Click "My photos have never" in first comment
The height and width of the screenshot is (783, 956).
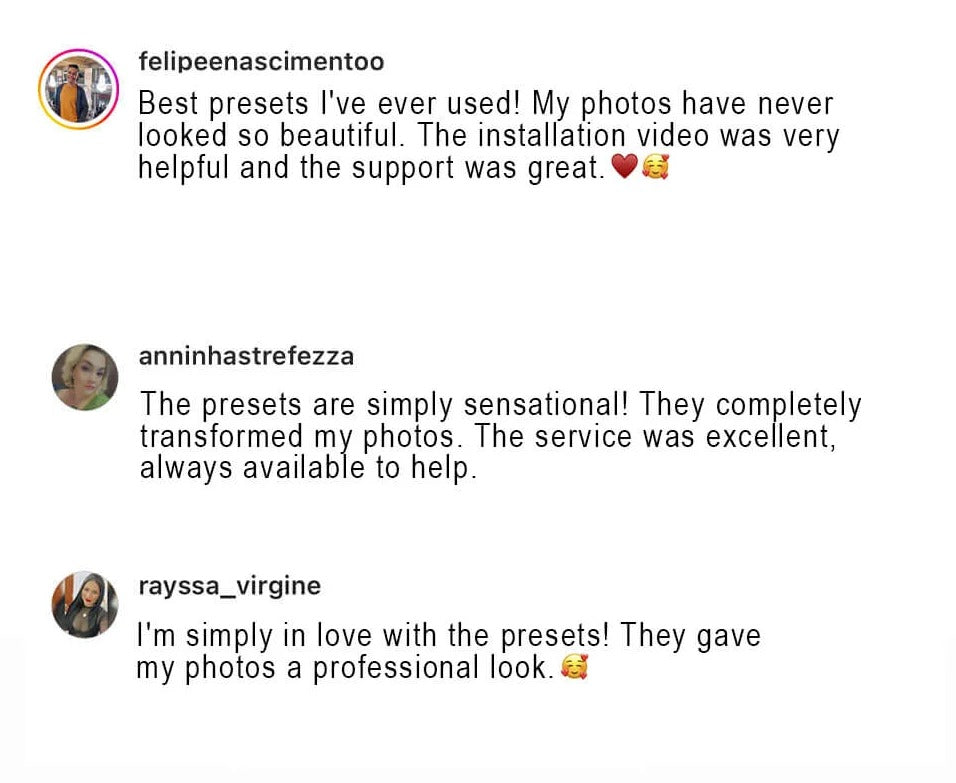(682, 104)
